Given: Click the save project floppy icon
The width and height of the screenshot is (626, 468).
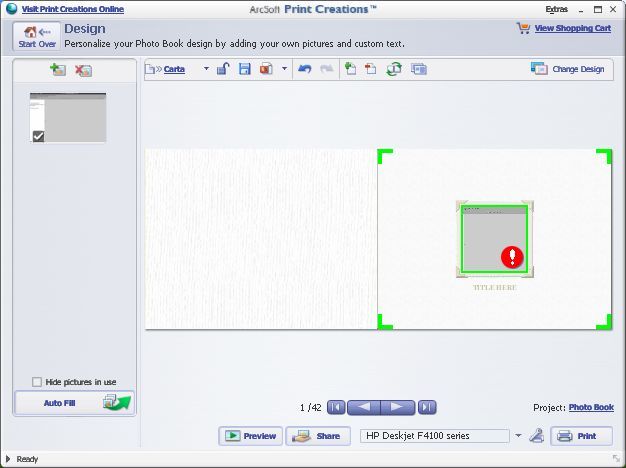Looking at the screenshot, I should [x=244, y=69].
